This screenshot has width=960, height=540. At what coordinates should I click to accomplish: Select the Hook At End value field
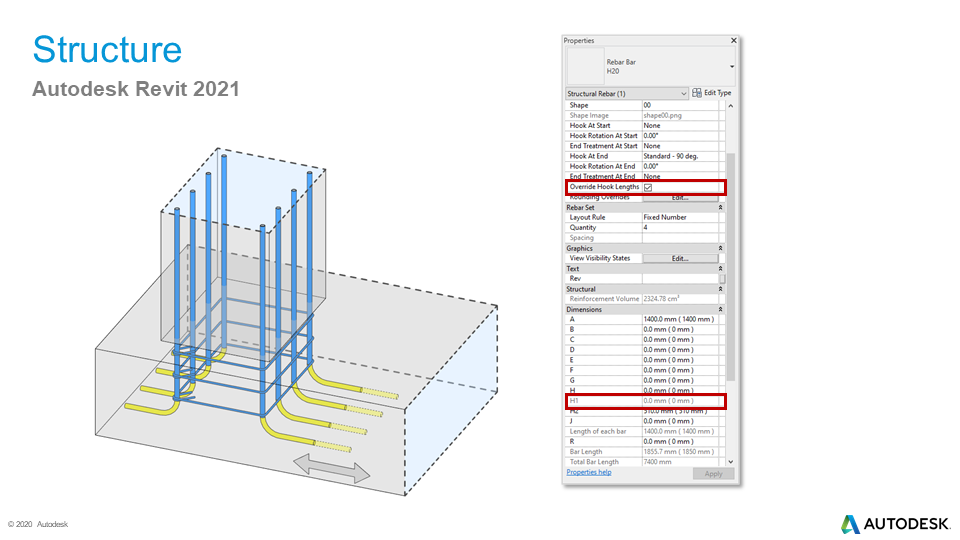click(x=680, y=156)
